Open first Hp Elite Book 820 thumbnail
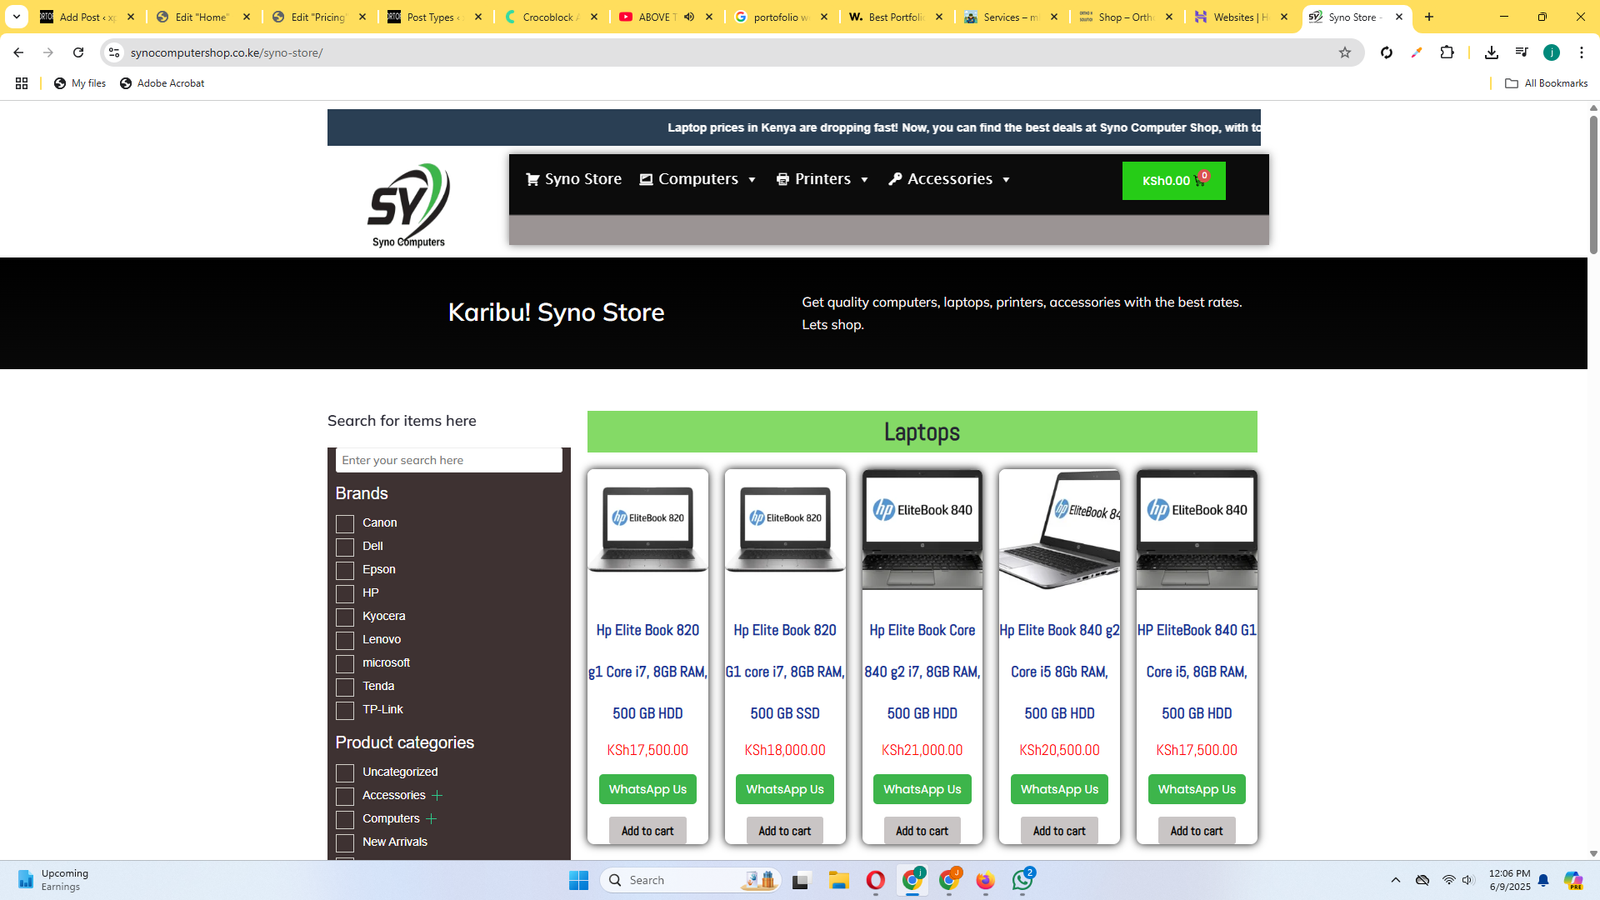1600x900 pixels. click(x=648, y=528)
